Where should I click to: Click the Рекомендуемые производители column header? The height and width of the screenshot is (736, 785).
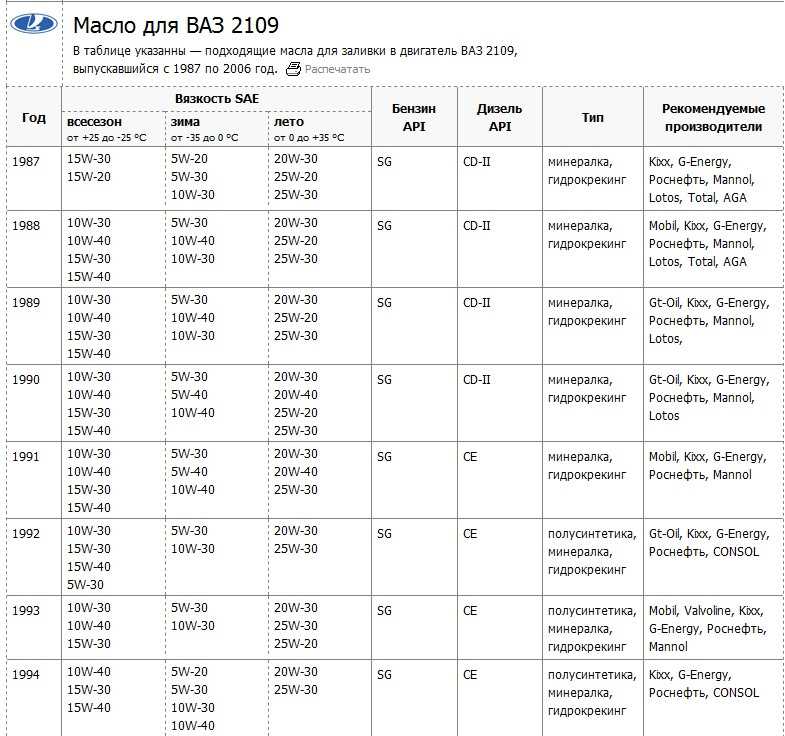(x=713, y=117)
